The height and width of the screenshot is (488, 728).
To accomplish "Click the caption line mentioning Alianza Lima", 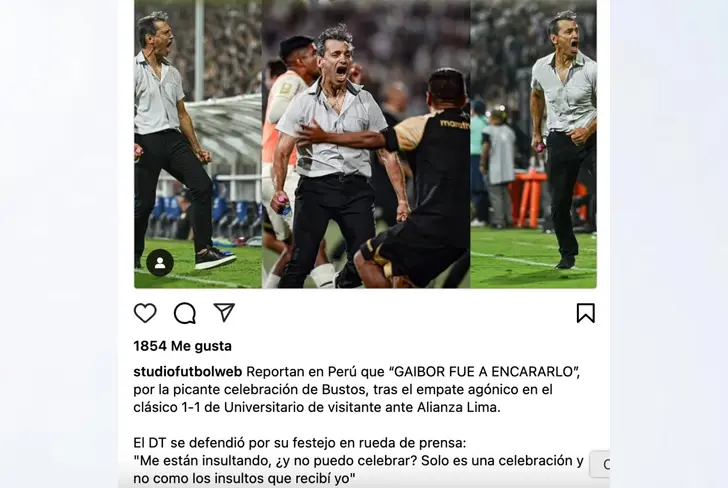I will click(317, 407).
